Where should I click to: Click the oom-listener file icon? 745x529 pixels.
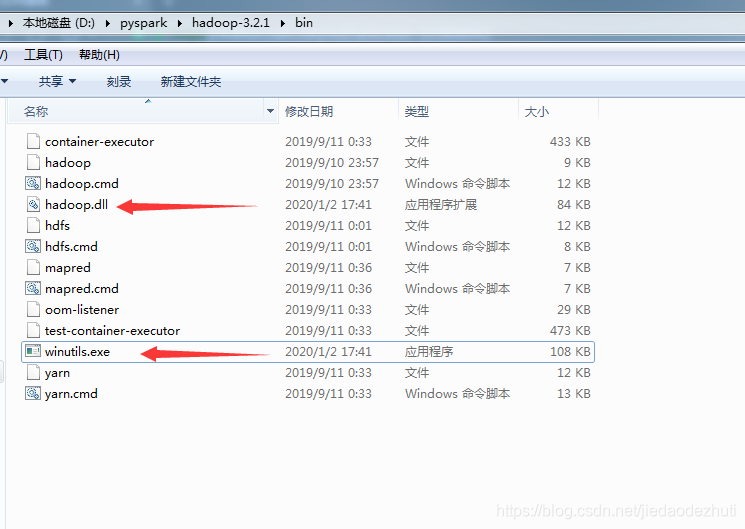[x=33, y=309]
